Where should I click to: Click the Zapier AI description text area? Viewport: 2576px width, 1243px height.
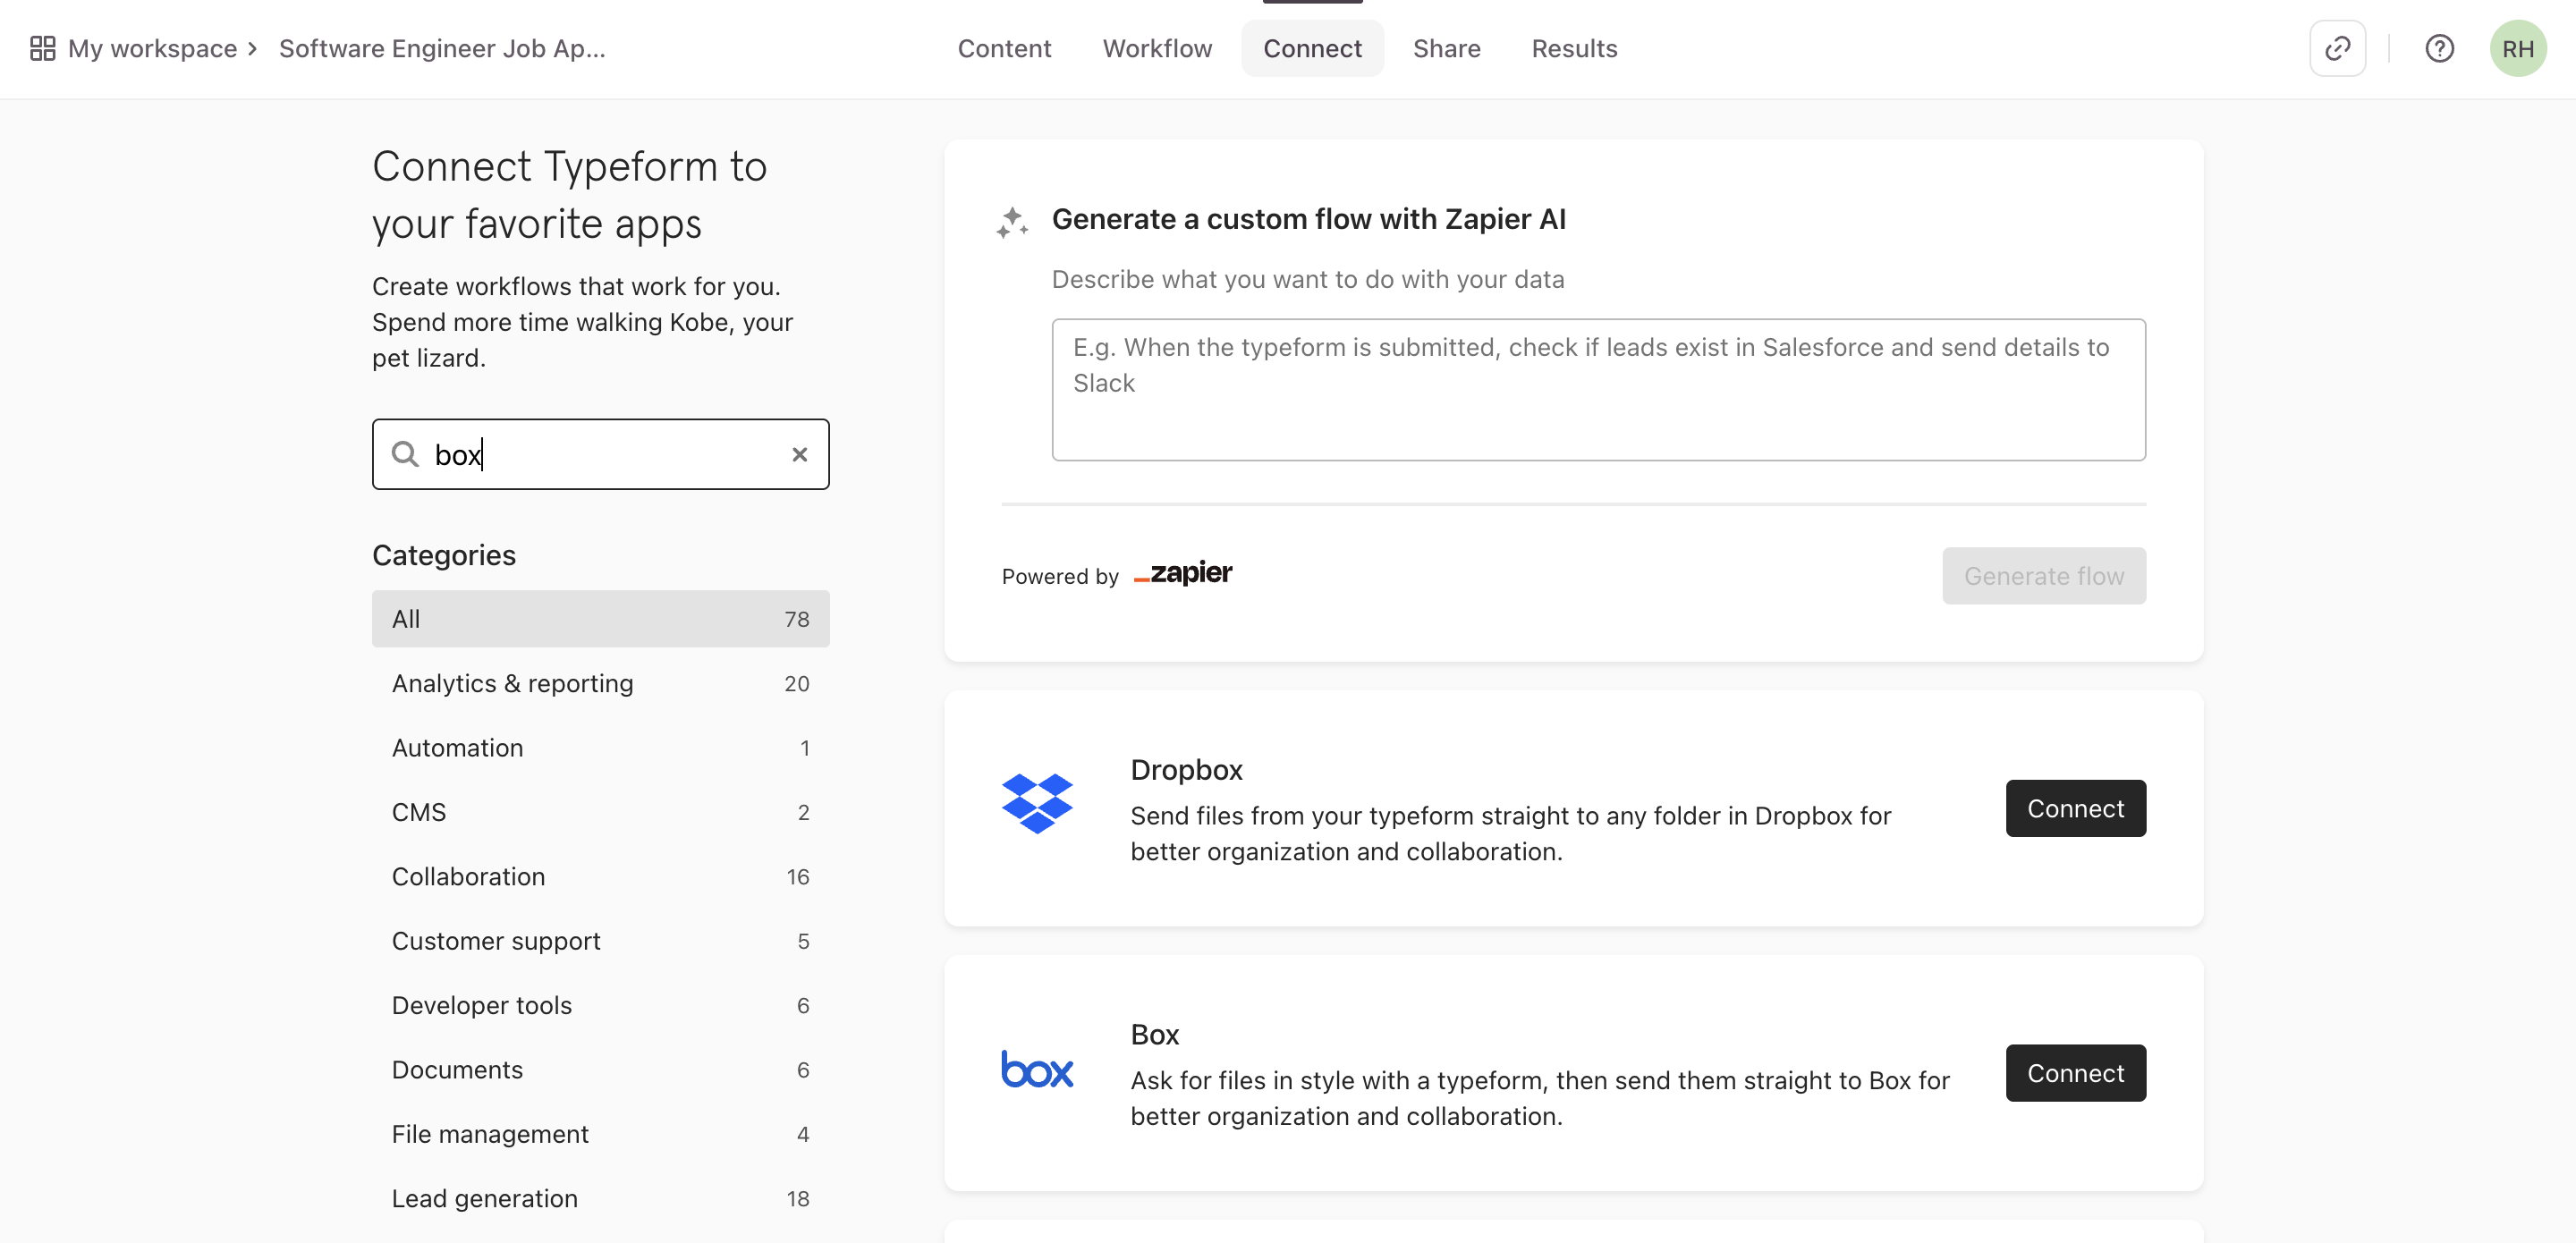pyautogui.click(x=1598, y=389)
